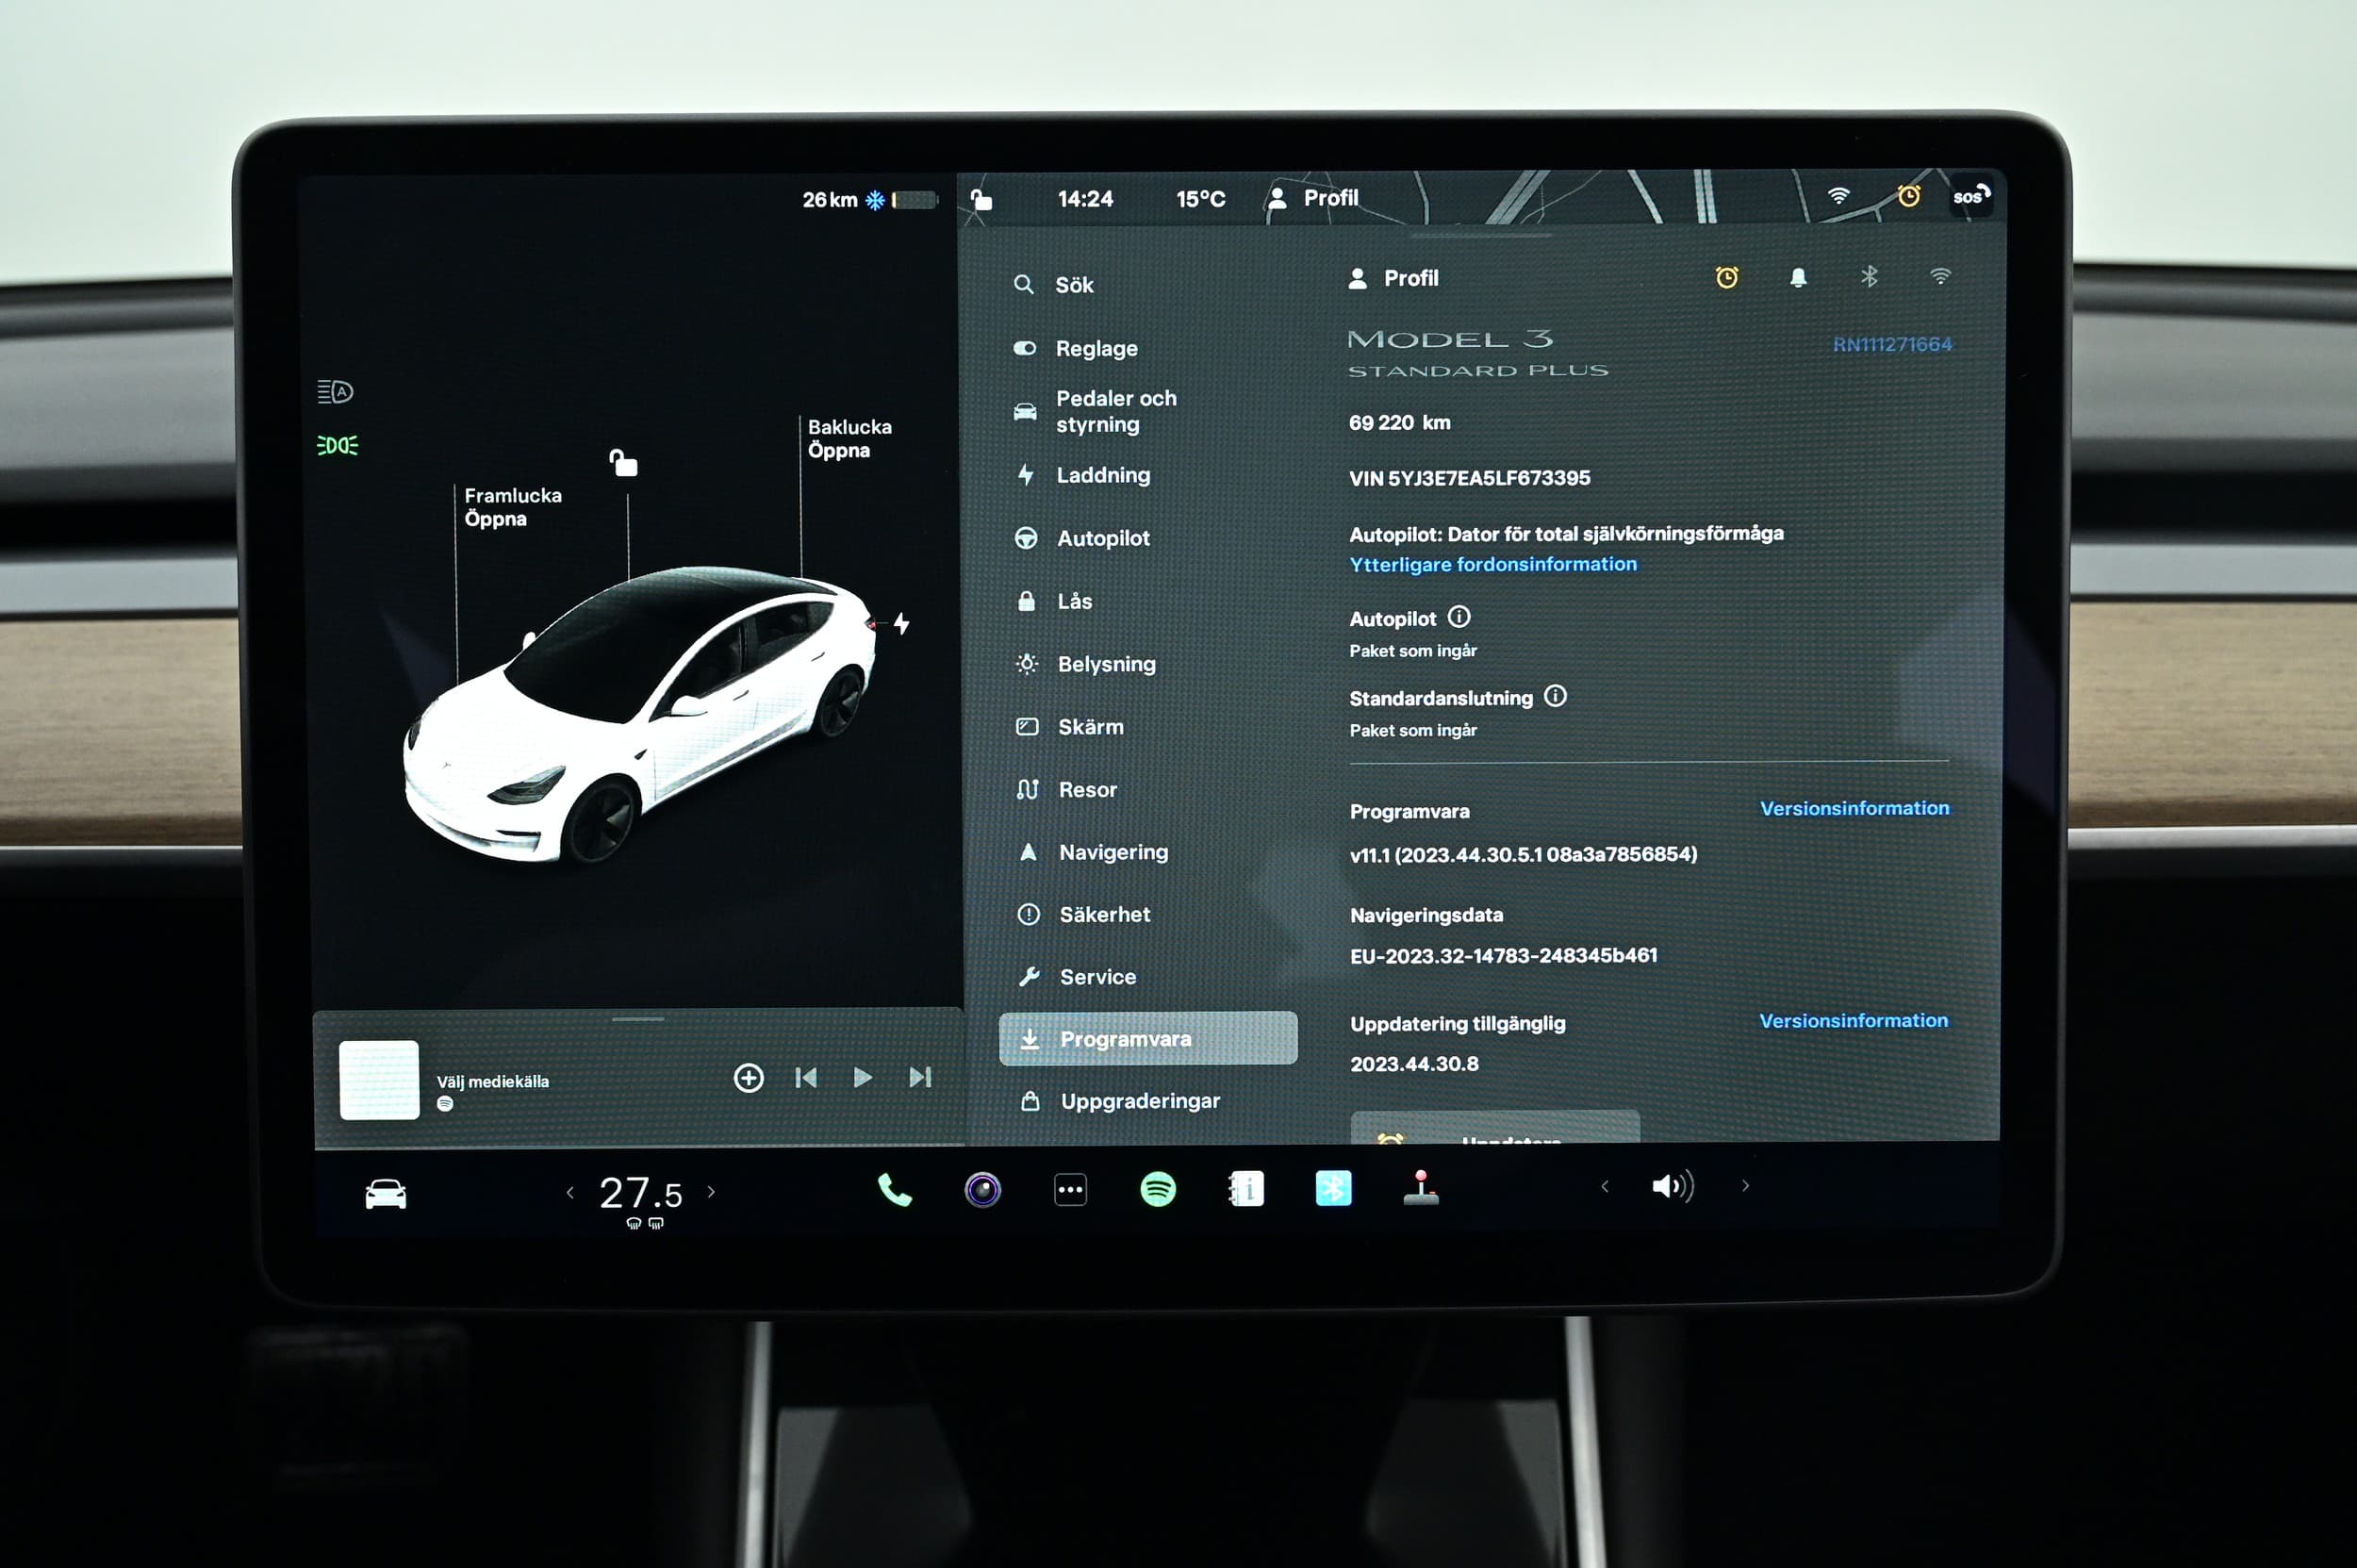Open the Spotify app
Image resolution: width=2357 pixels, height=1568 pixels.
1158,1190
